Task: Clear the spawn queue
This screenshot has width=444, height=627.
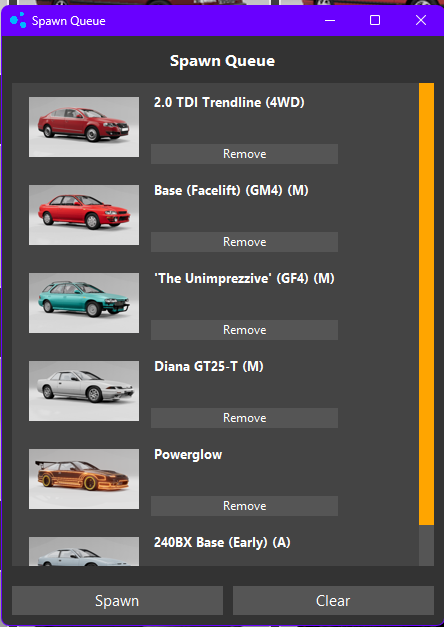Action: point(333,601)
